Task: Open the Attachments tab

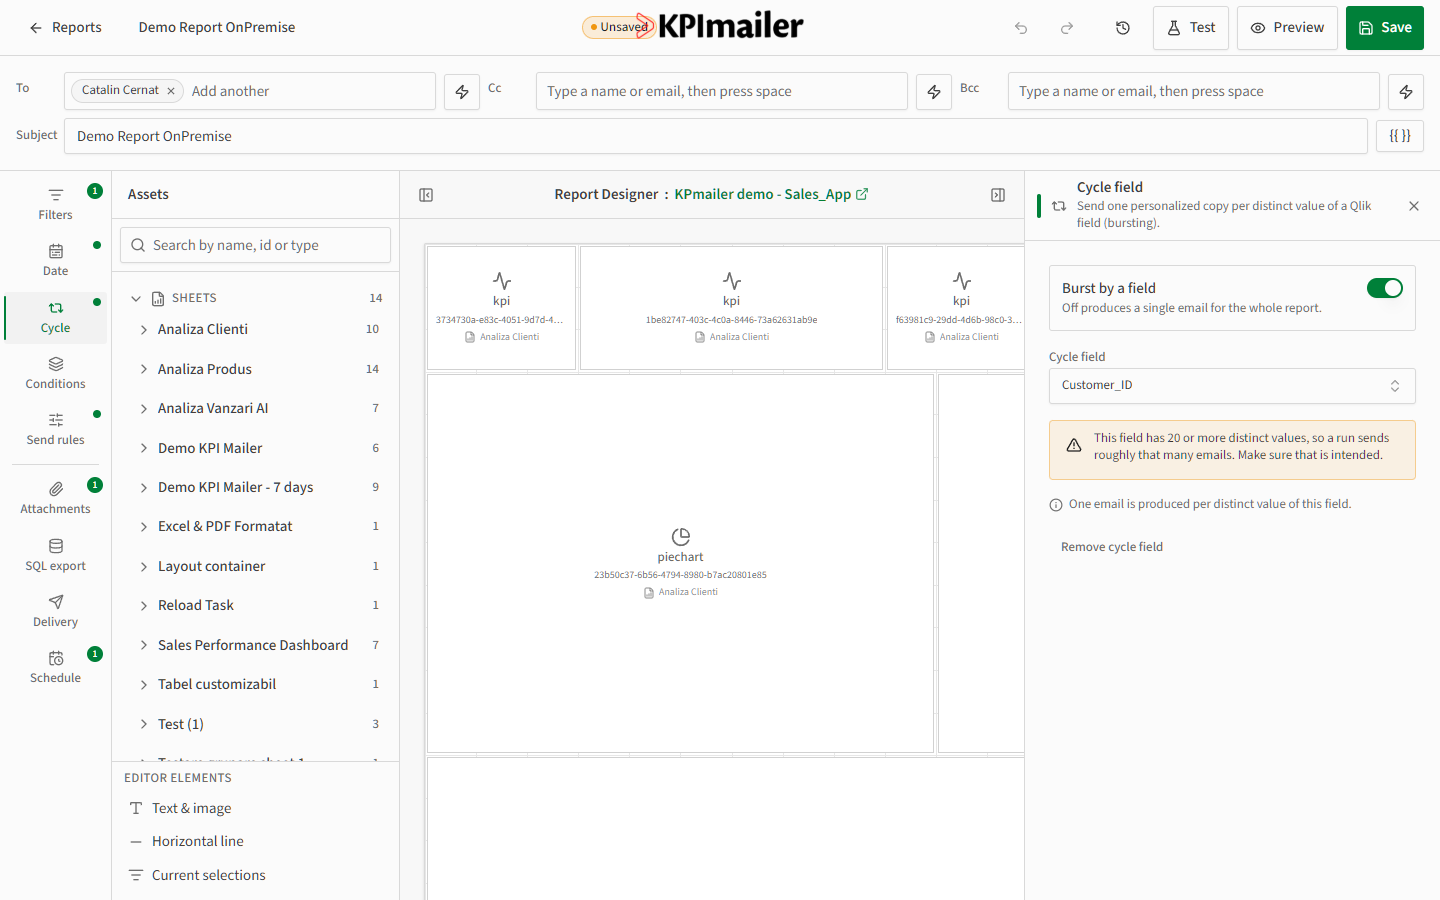Action: (56, 497)
